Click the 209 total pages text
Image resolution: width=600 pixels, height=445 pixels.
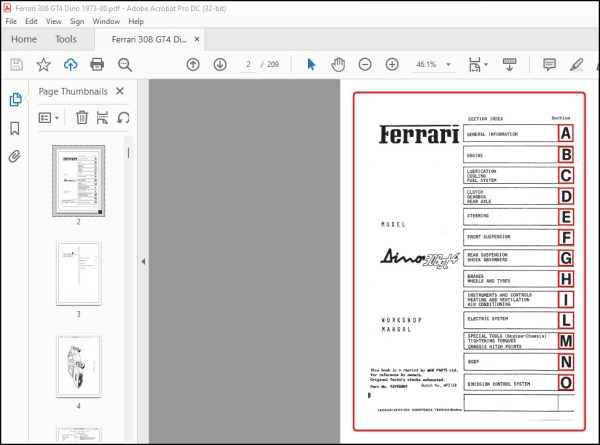273,64
